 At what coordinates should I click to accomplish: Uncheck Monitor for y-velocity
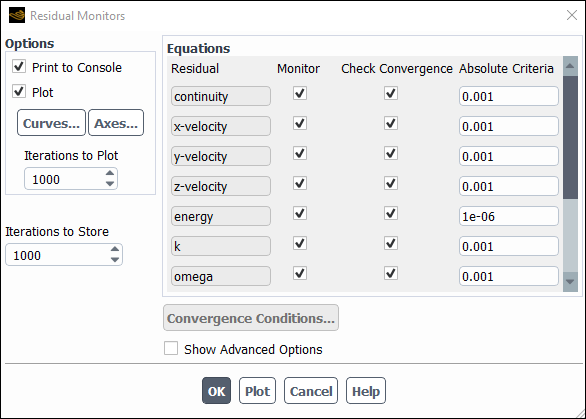300,153
